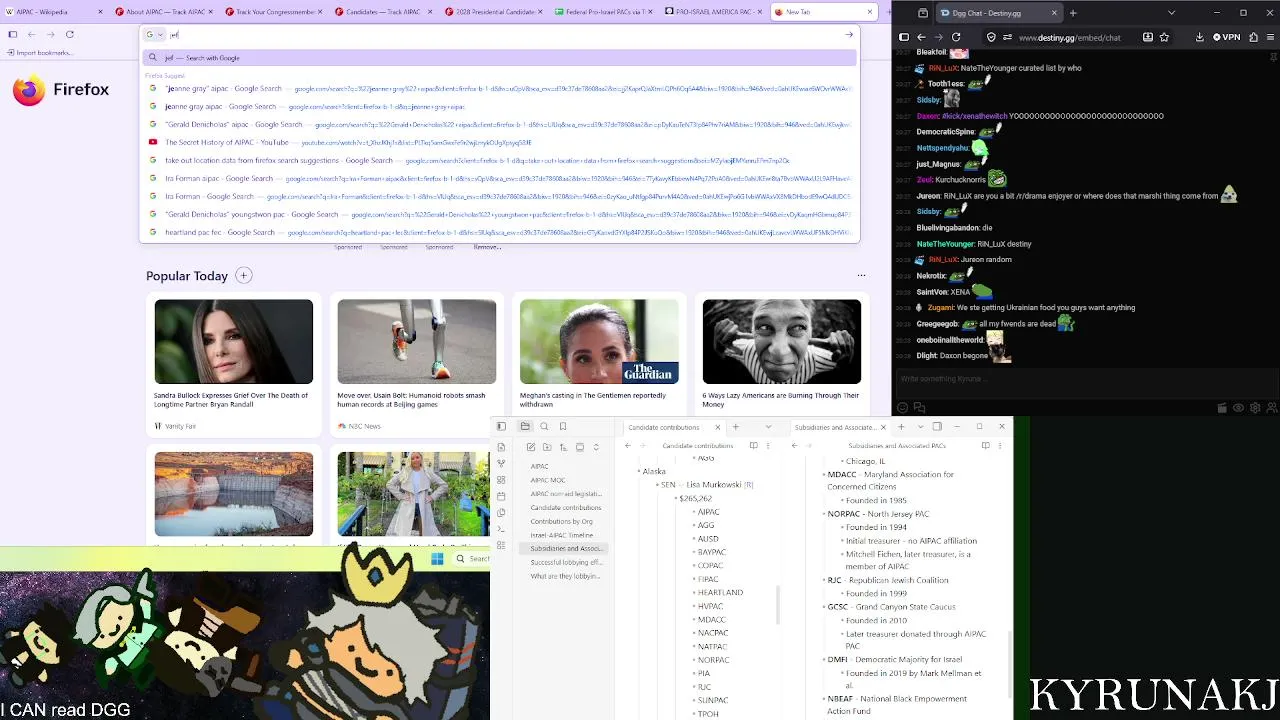Add new tab in left Obsidian pane

tap(736, 427)
